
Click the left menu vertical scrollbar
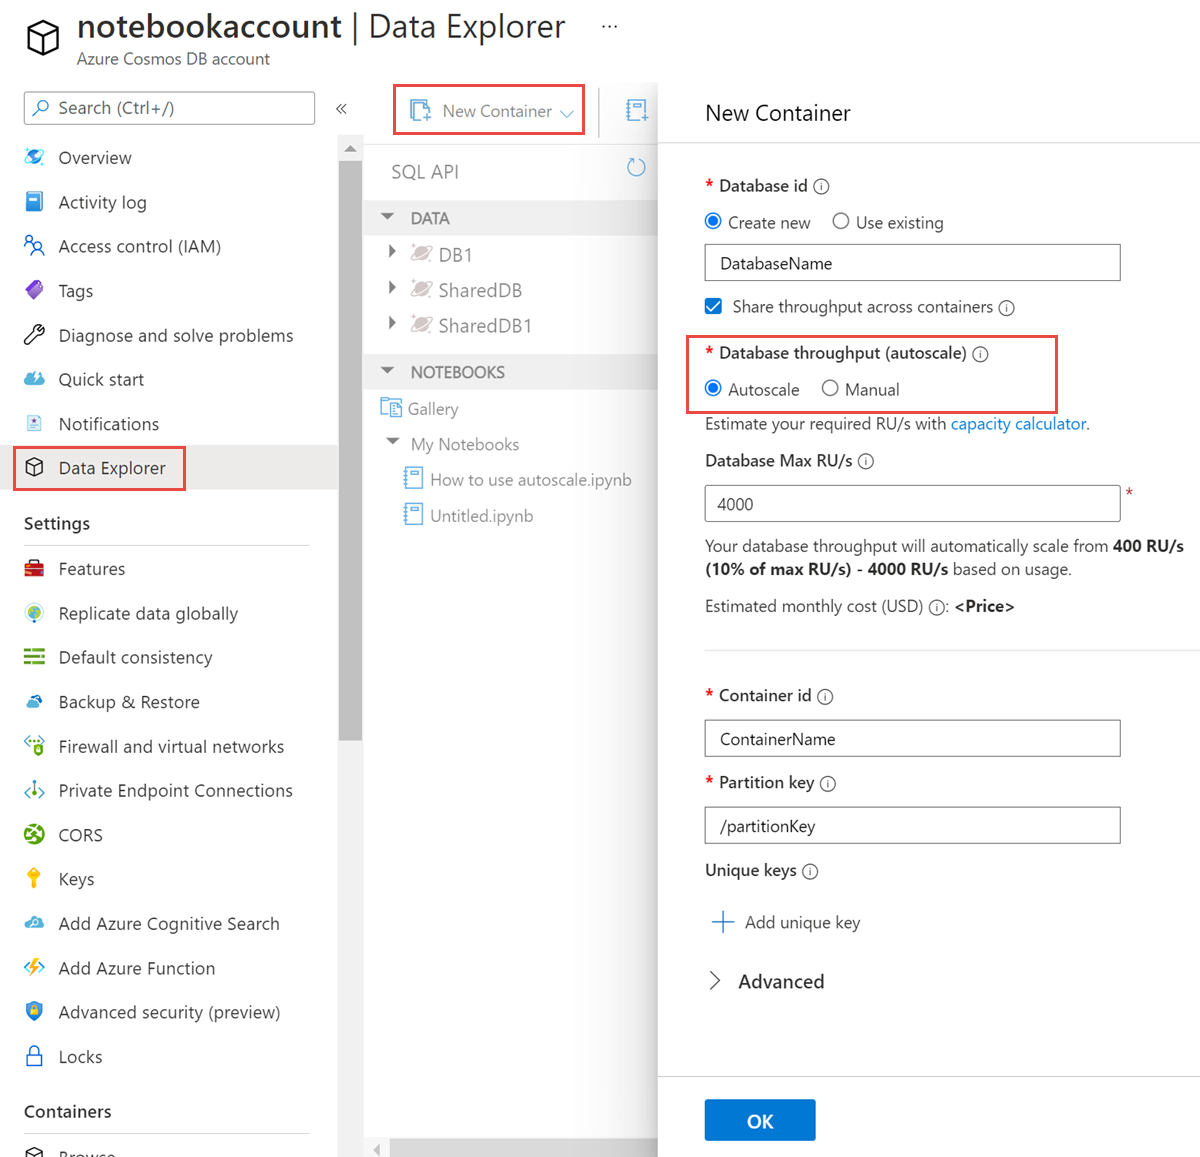[350, 450]
